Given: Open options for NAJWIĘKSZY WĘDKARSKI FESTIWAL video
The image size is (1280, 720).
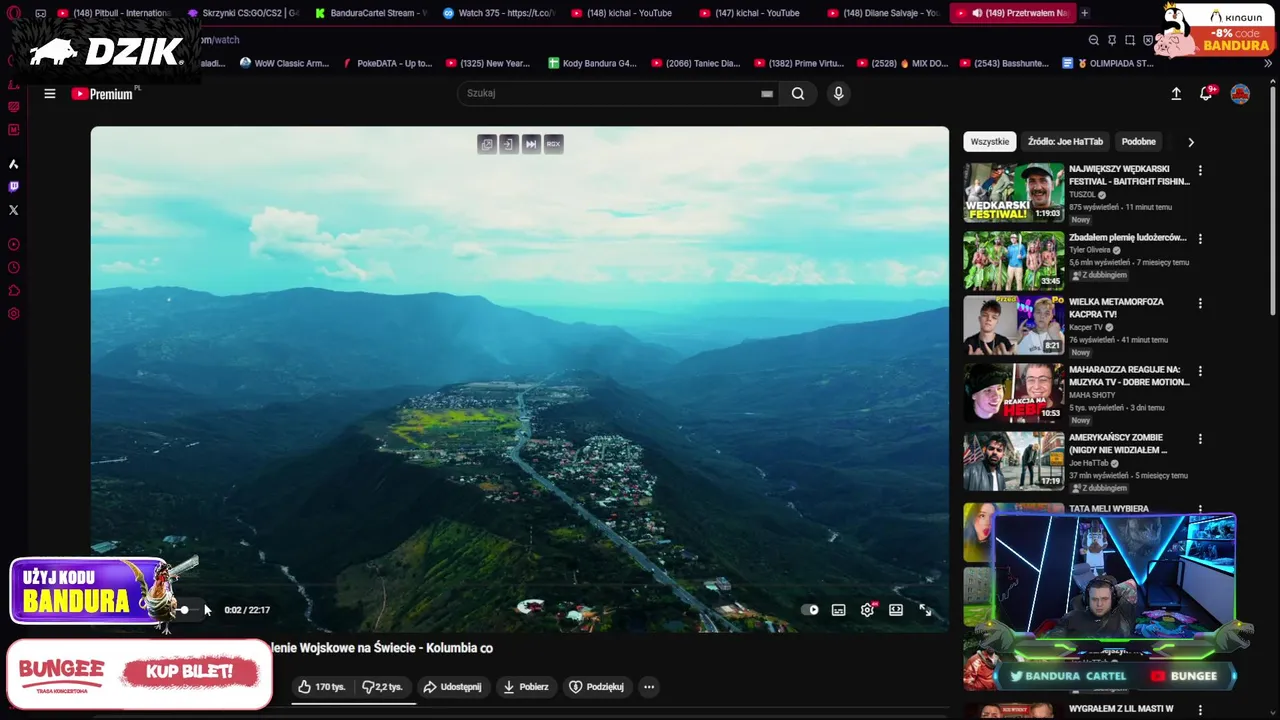Looking at the screenshot, I should click(x=1200, y=171).
